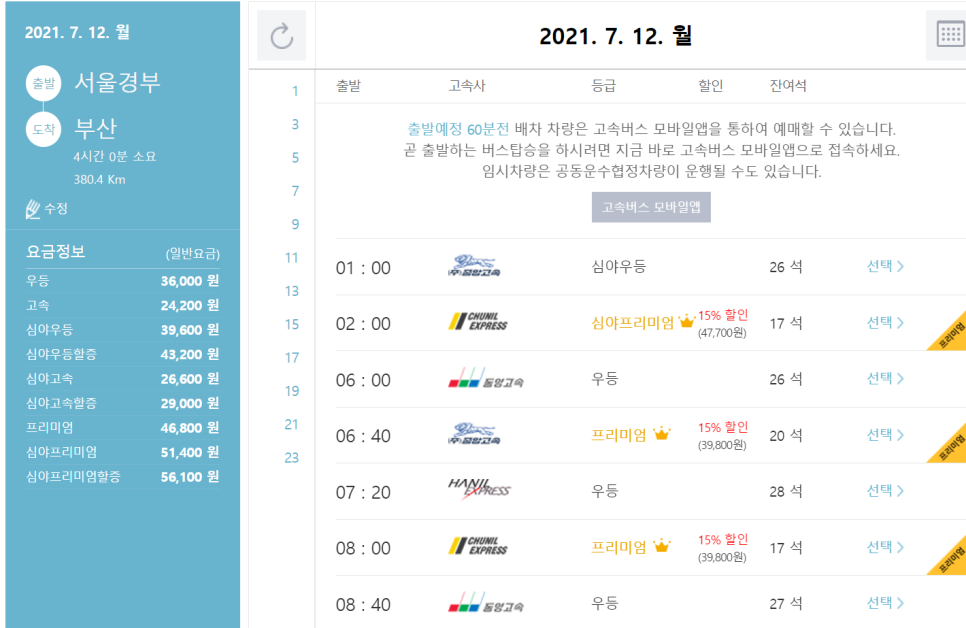The height and width of the screenshot is (628, 966).
Task: Click the refresh icon beside the date
Action: [281, 36]
